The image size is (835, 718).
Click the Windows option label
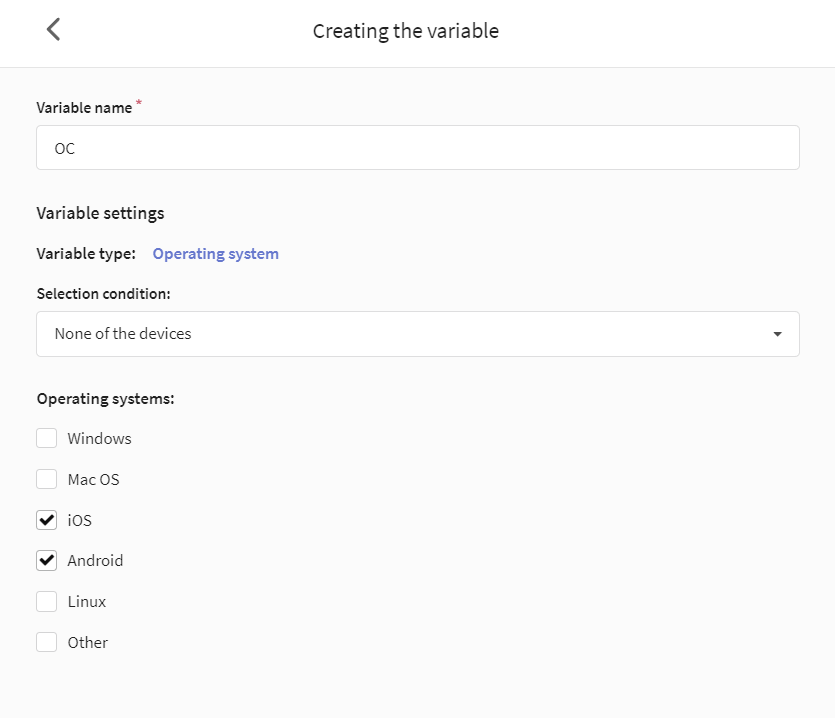[100, 438]
